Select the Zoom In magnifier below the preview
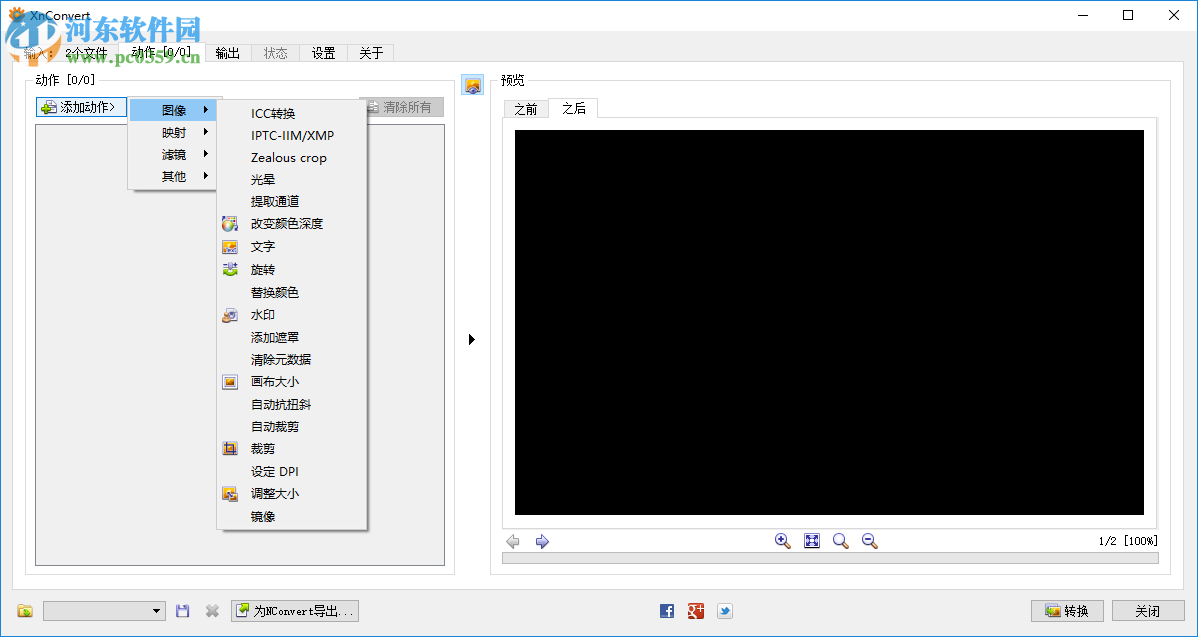 click(x=782, y=540)
